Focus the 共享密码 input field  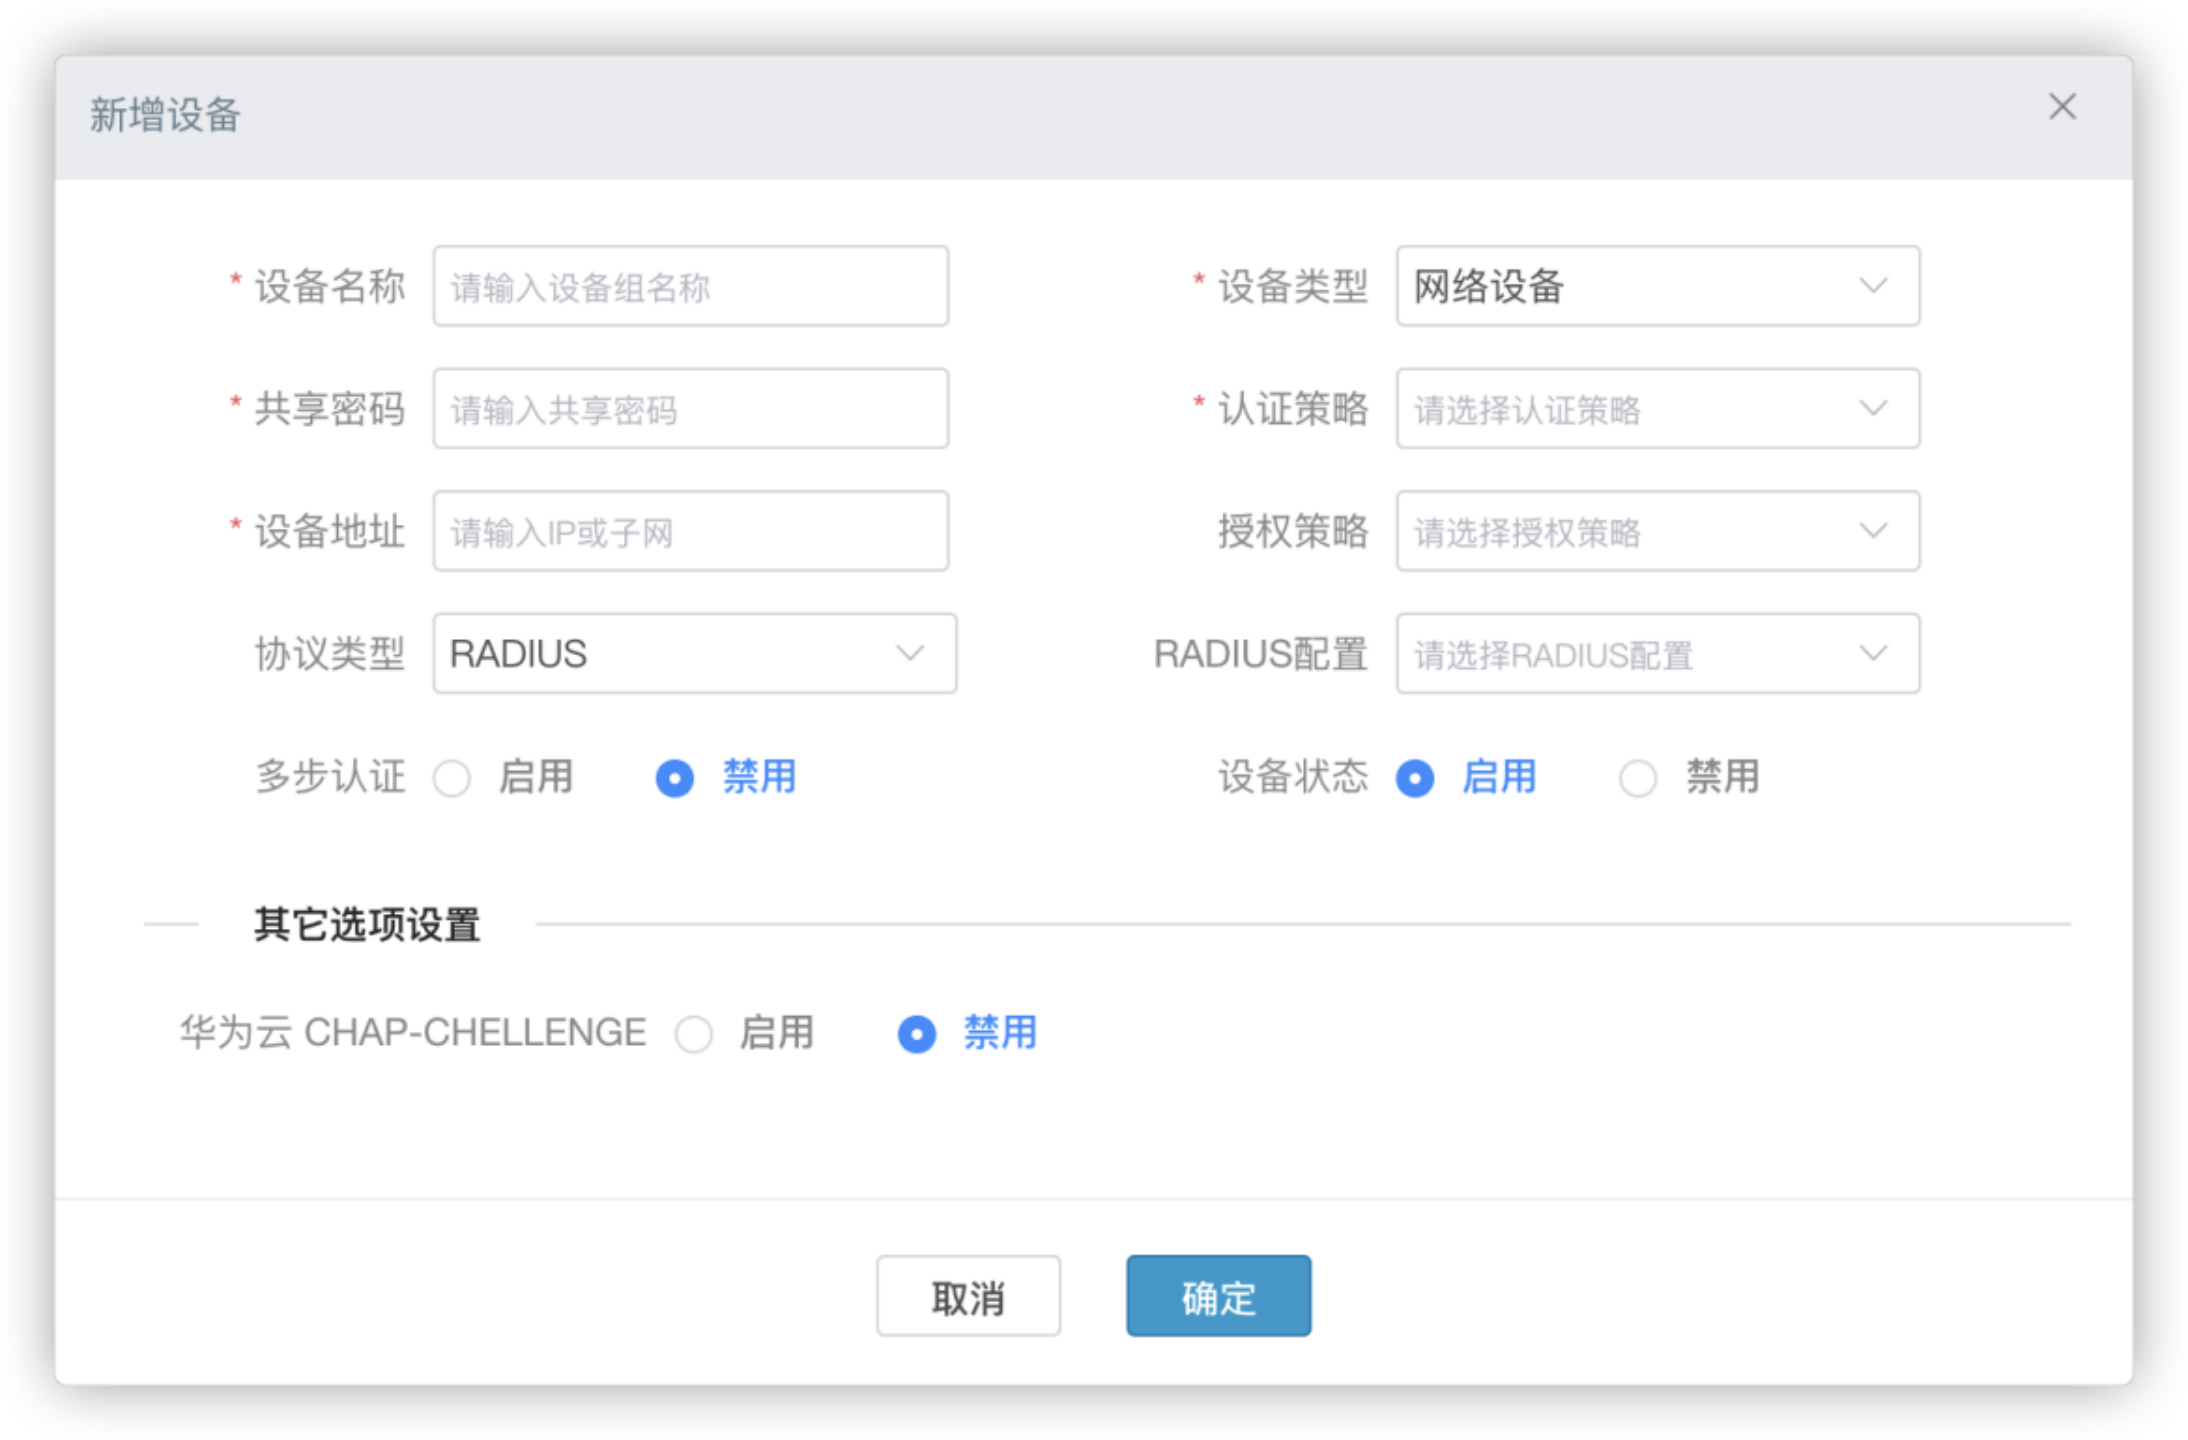tap(690, 409)
